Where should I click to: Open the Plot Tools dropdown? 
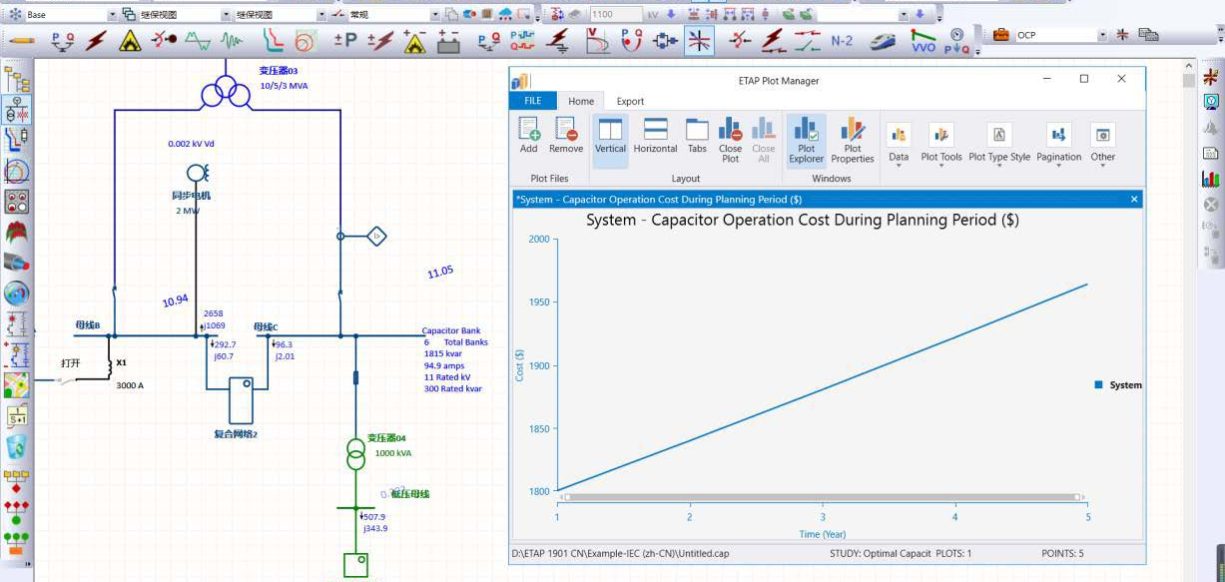[x=941, y=141]
